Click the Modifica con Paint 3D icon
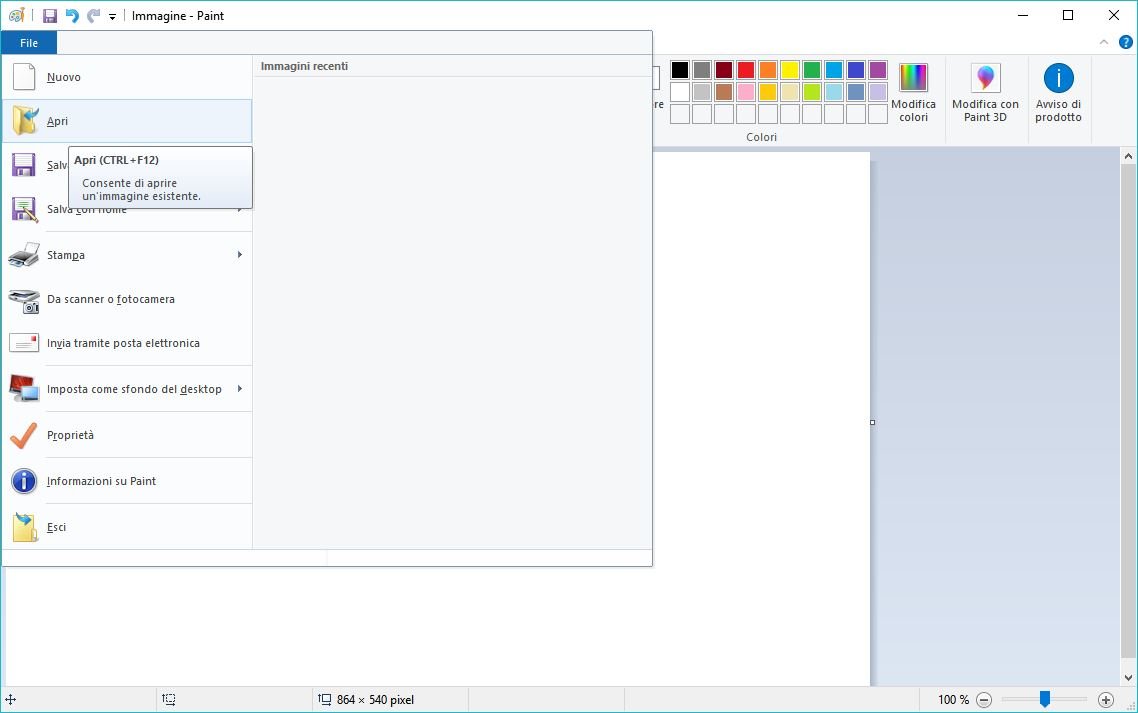Screen dimensions: 1138x713 (985, 78)
